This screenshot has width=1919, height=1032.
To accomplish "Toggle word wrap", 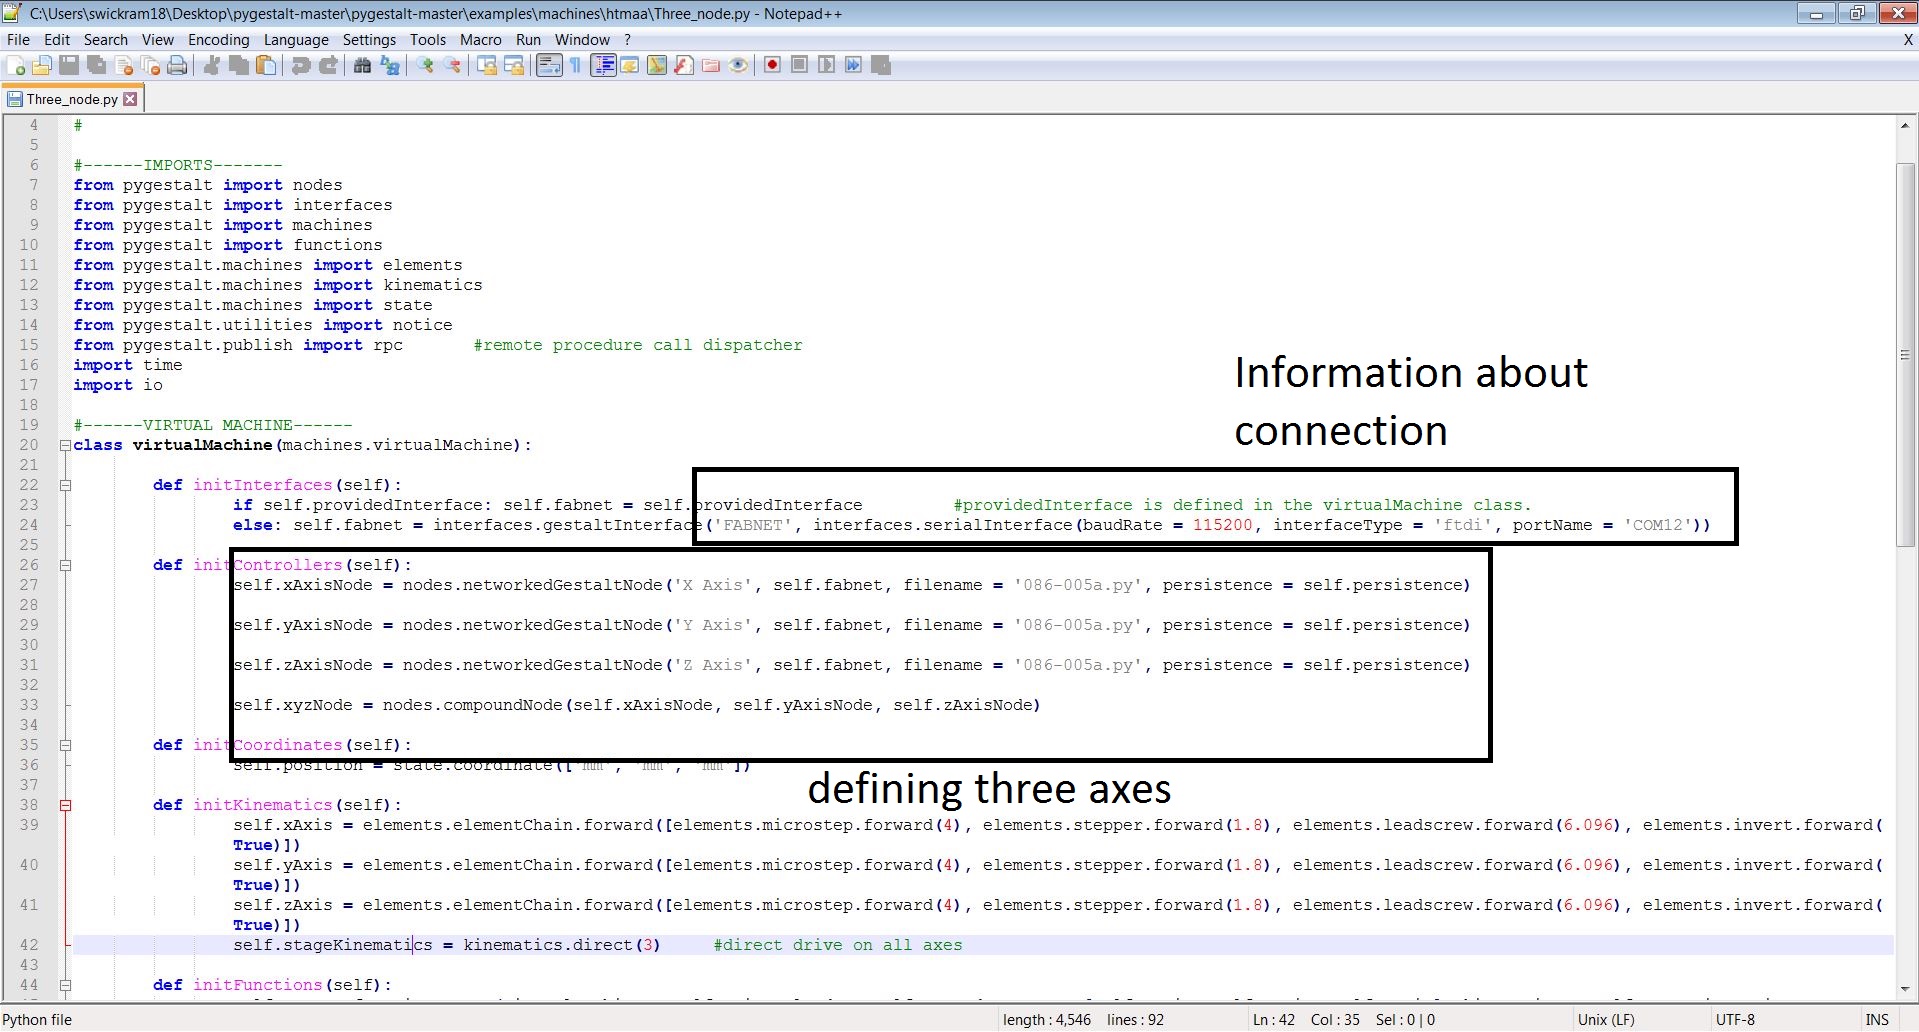I will [x=549, y=65].
